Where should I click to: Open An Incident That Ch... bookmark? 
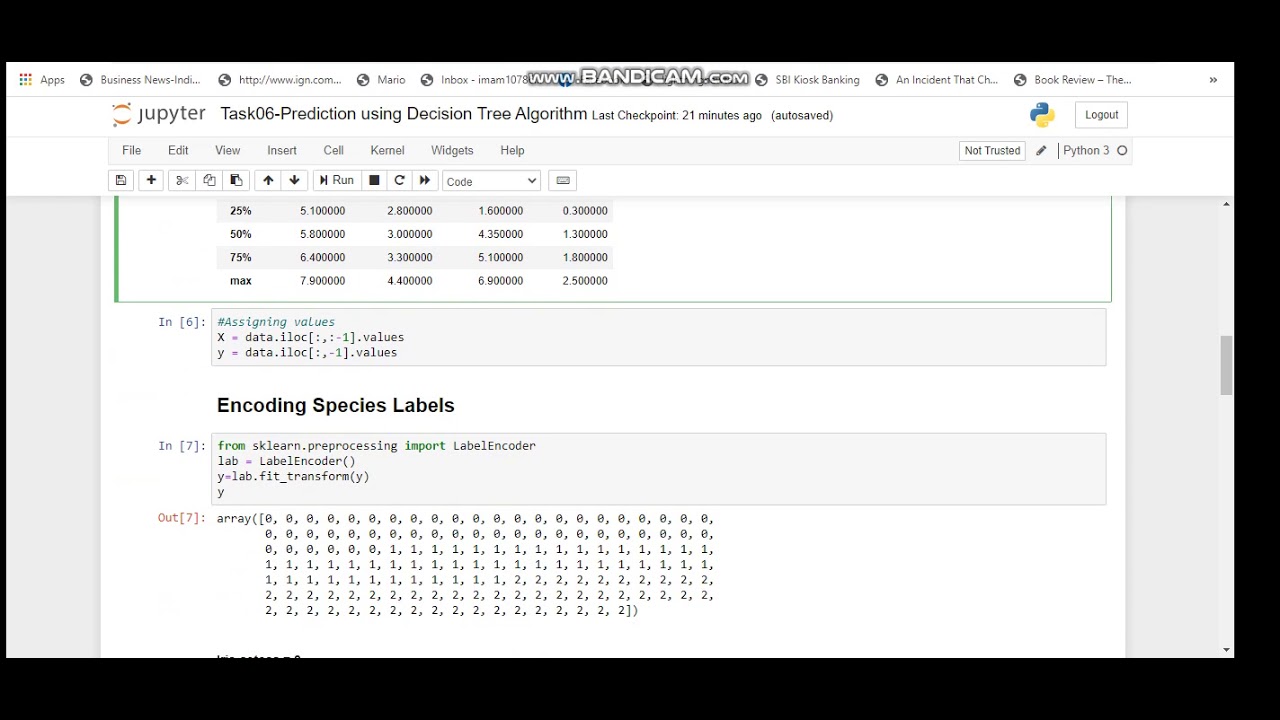937,80
